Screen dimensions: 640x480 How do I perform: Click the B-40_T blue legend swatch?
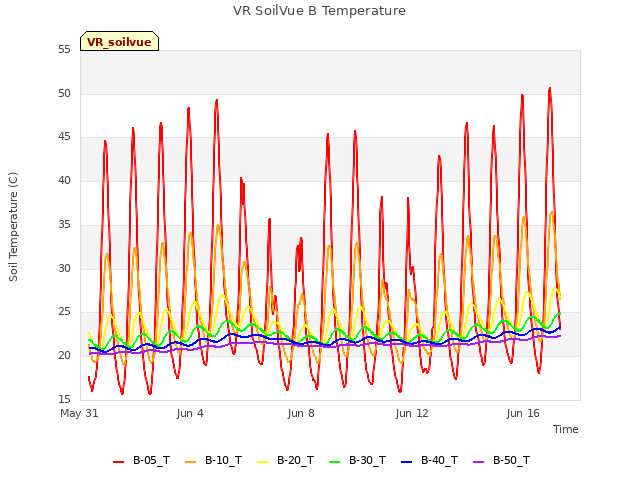point(407,462)
